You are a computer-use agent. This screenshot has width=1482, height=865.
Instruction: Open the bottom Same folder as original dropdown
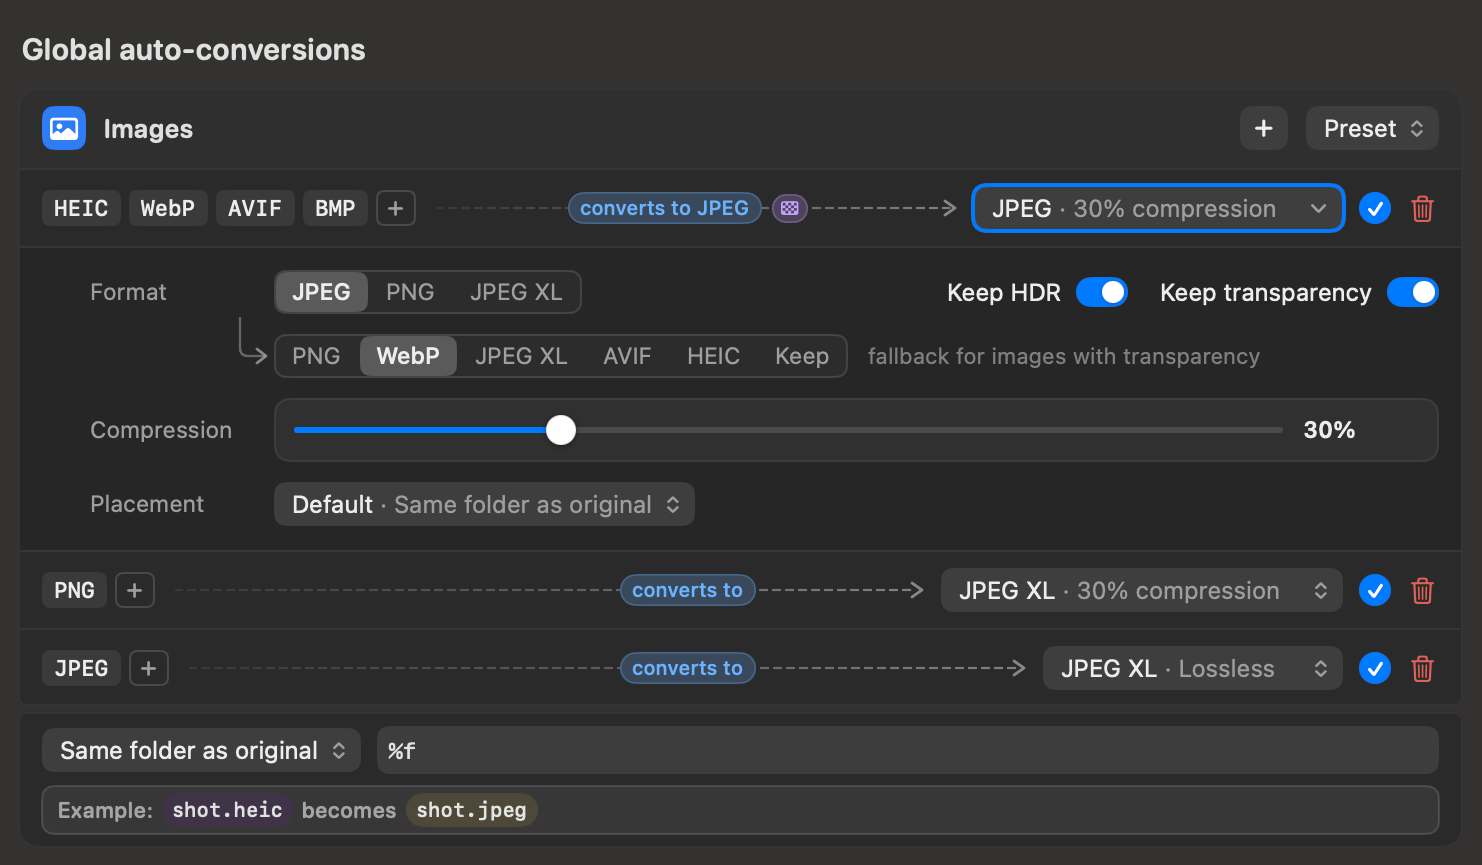pyautogui.click(x=202, y=750)
